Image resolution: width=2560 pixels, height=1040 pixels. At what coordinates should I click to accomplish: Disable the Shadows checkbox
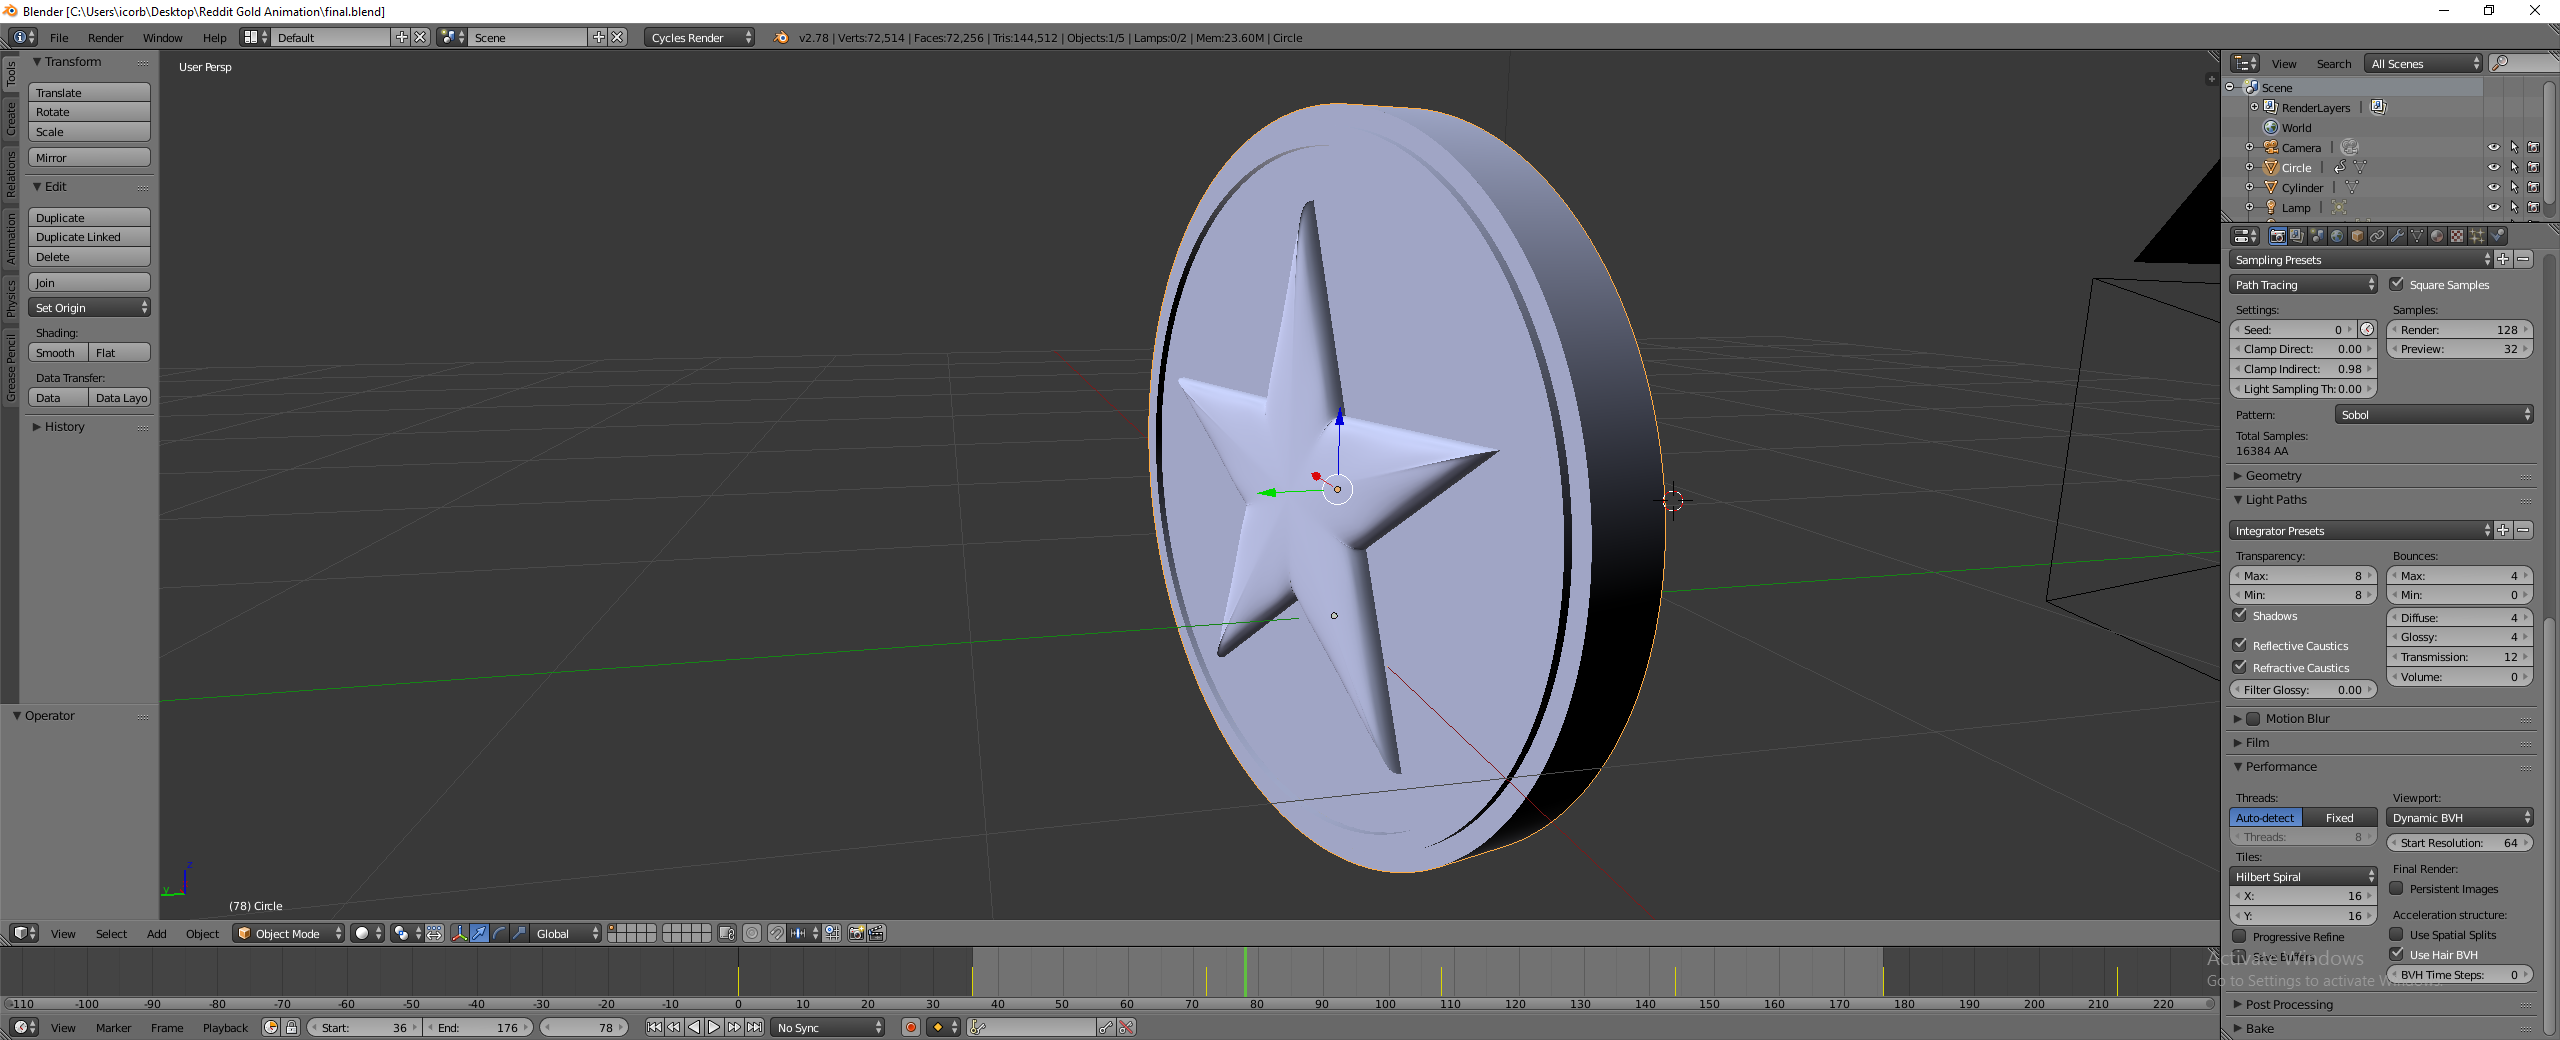[2240, 615]
